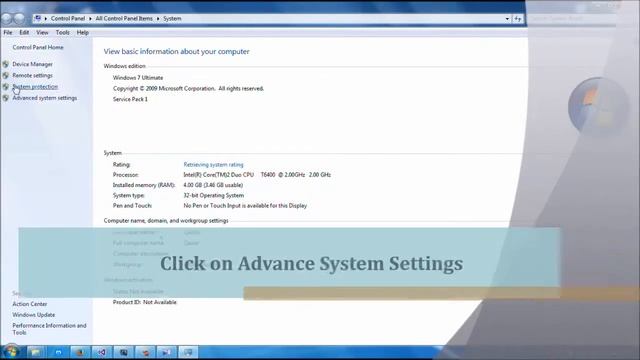Viewport: 640px width, 360px height.
Task: Open the Windows Start orb
Action: pos(11,352)
